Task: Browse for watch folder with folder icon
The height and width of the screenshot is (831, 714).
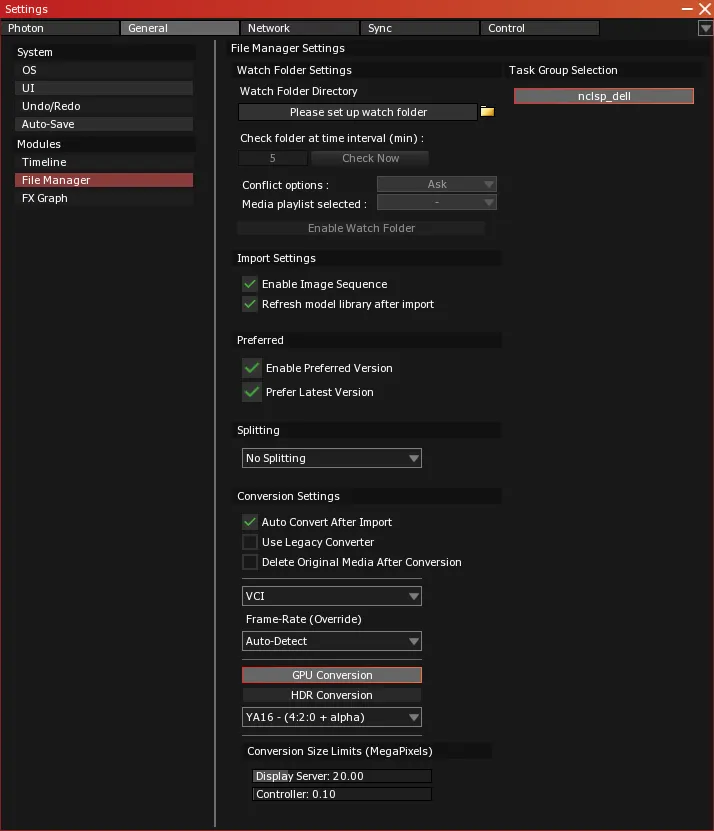Action: (487, 112)
